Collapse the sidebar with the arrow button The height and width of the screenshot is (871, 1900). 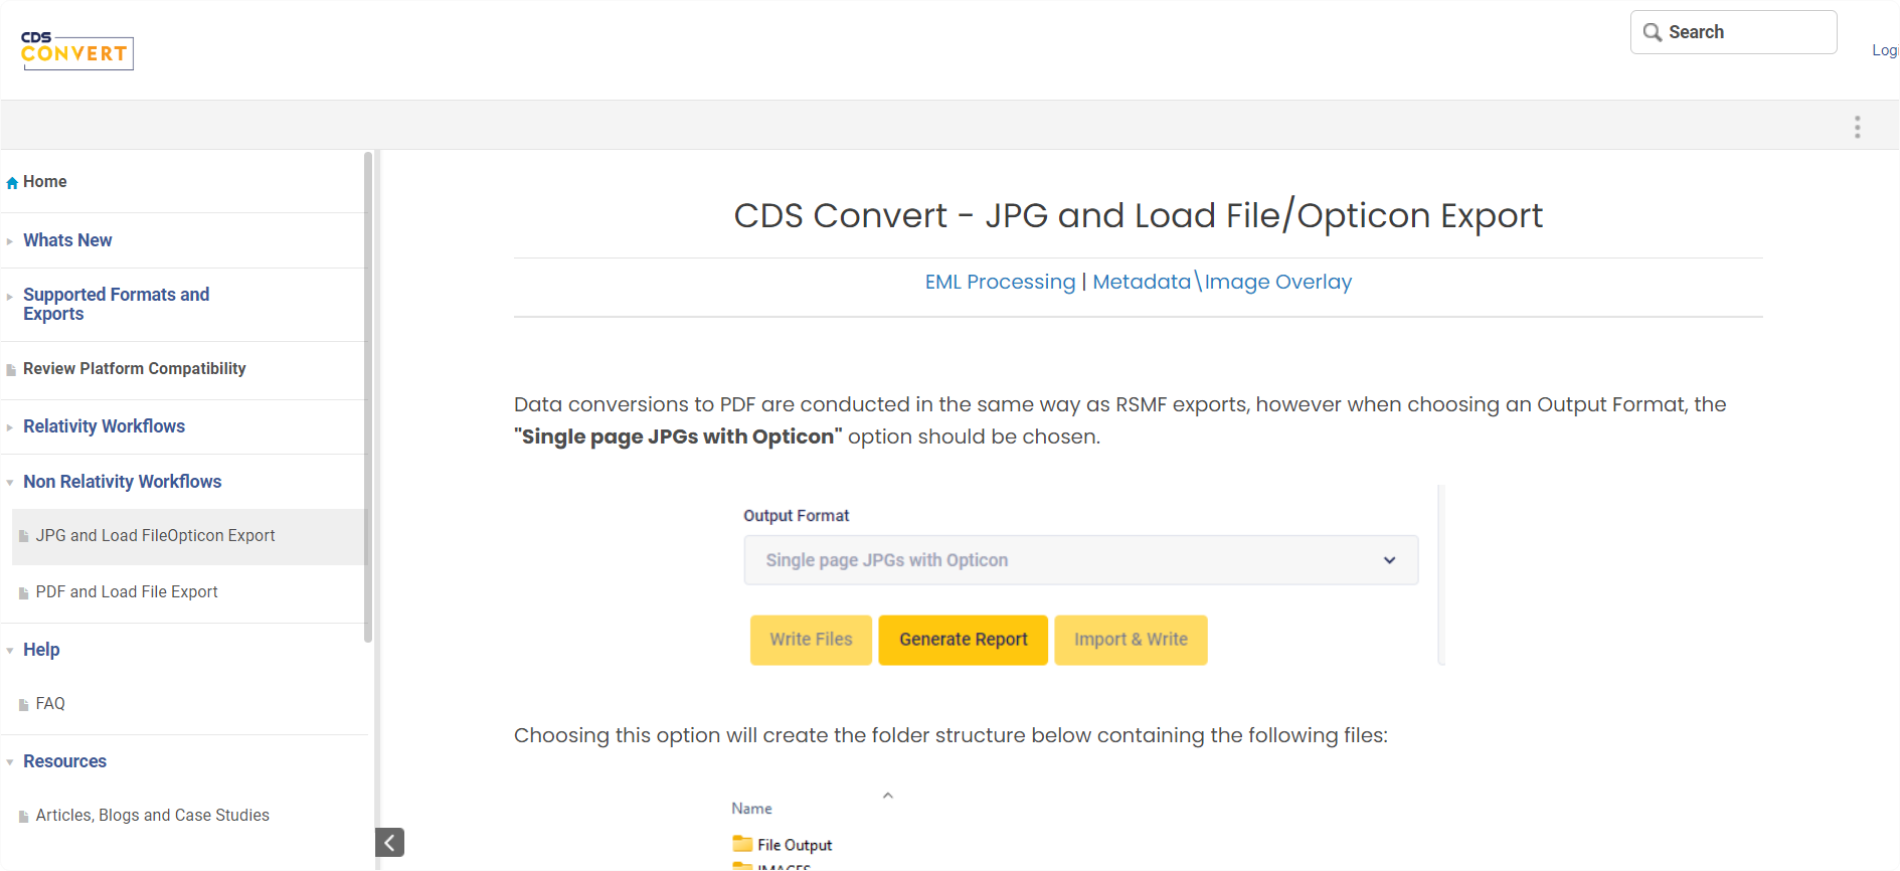tap(390, 842)
